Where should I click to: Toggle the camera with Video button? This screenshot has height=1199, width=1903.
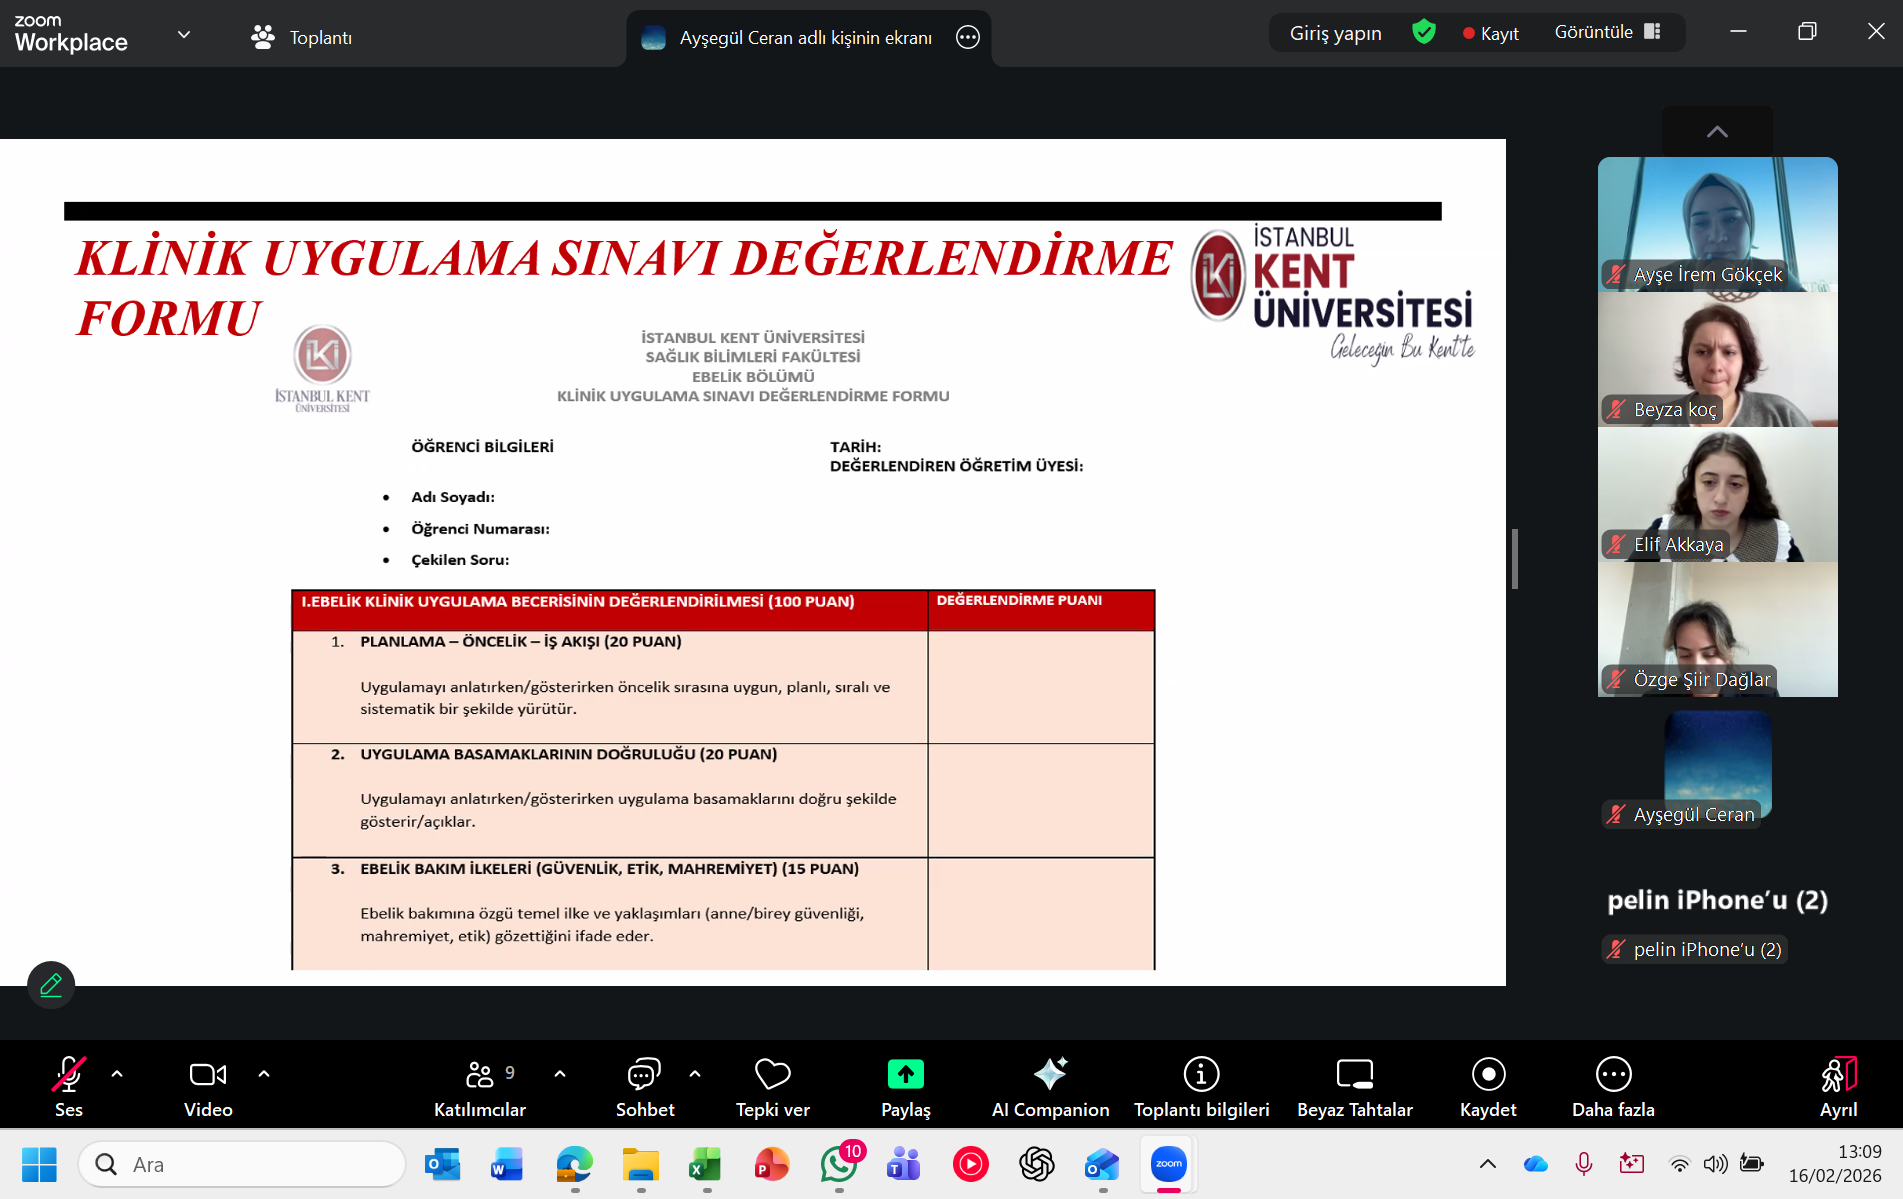(x=208, y=1085)
